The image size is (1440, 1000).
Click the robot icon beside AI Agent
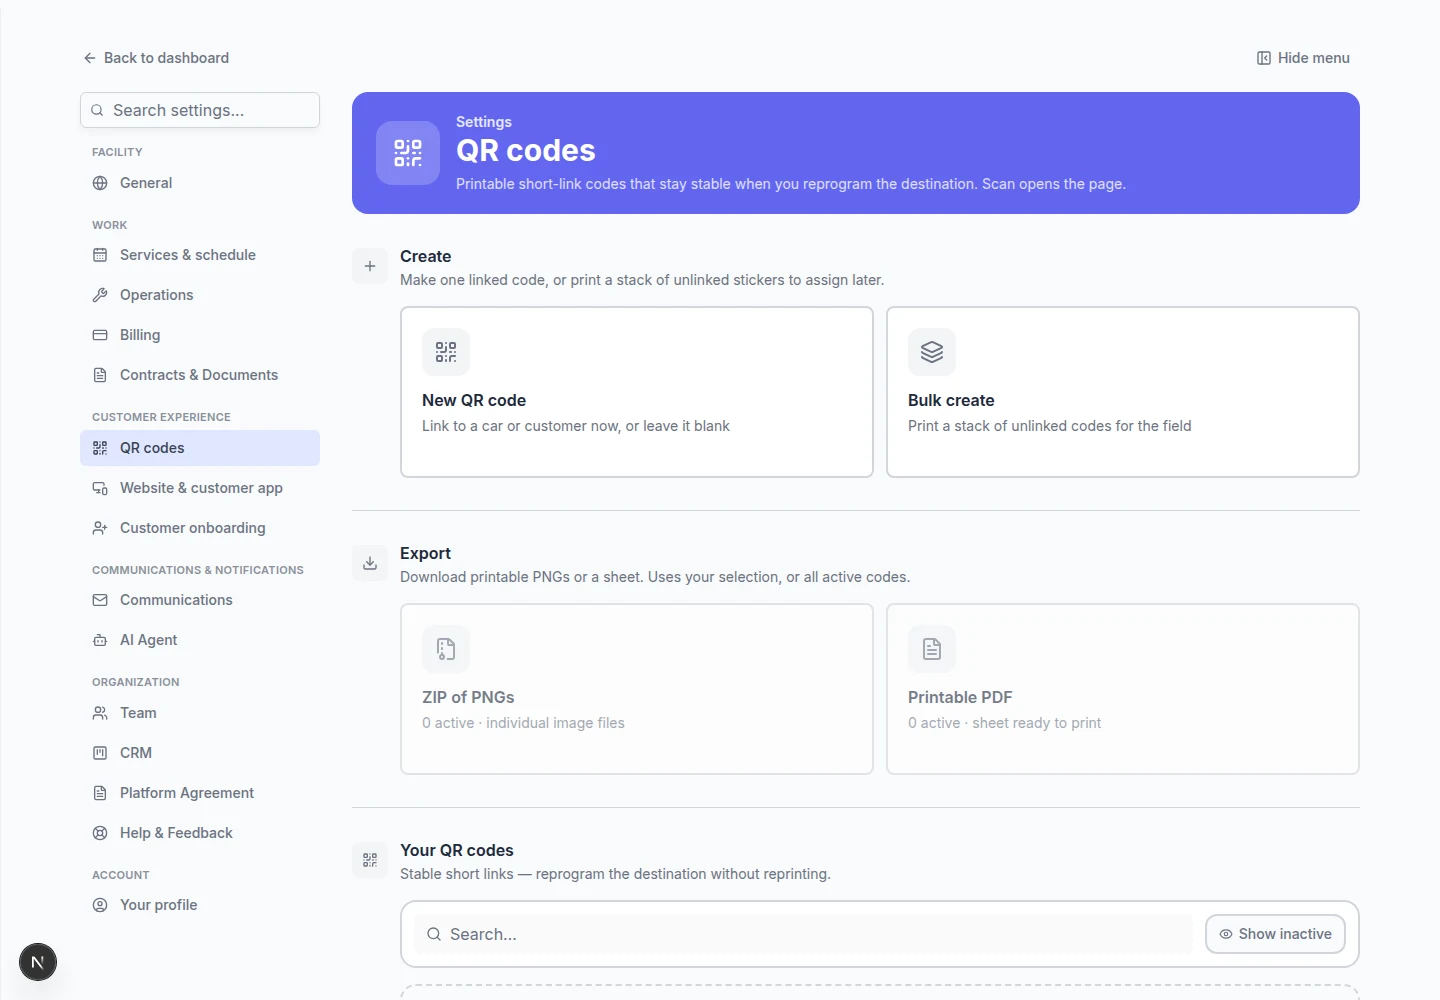point(100,640)
